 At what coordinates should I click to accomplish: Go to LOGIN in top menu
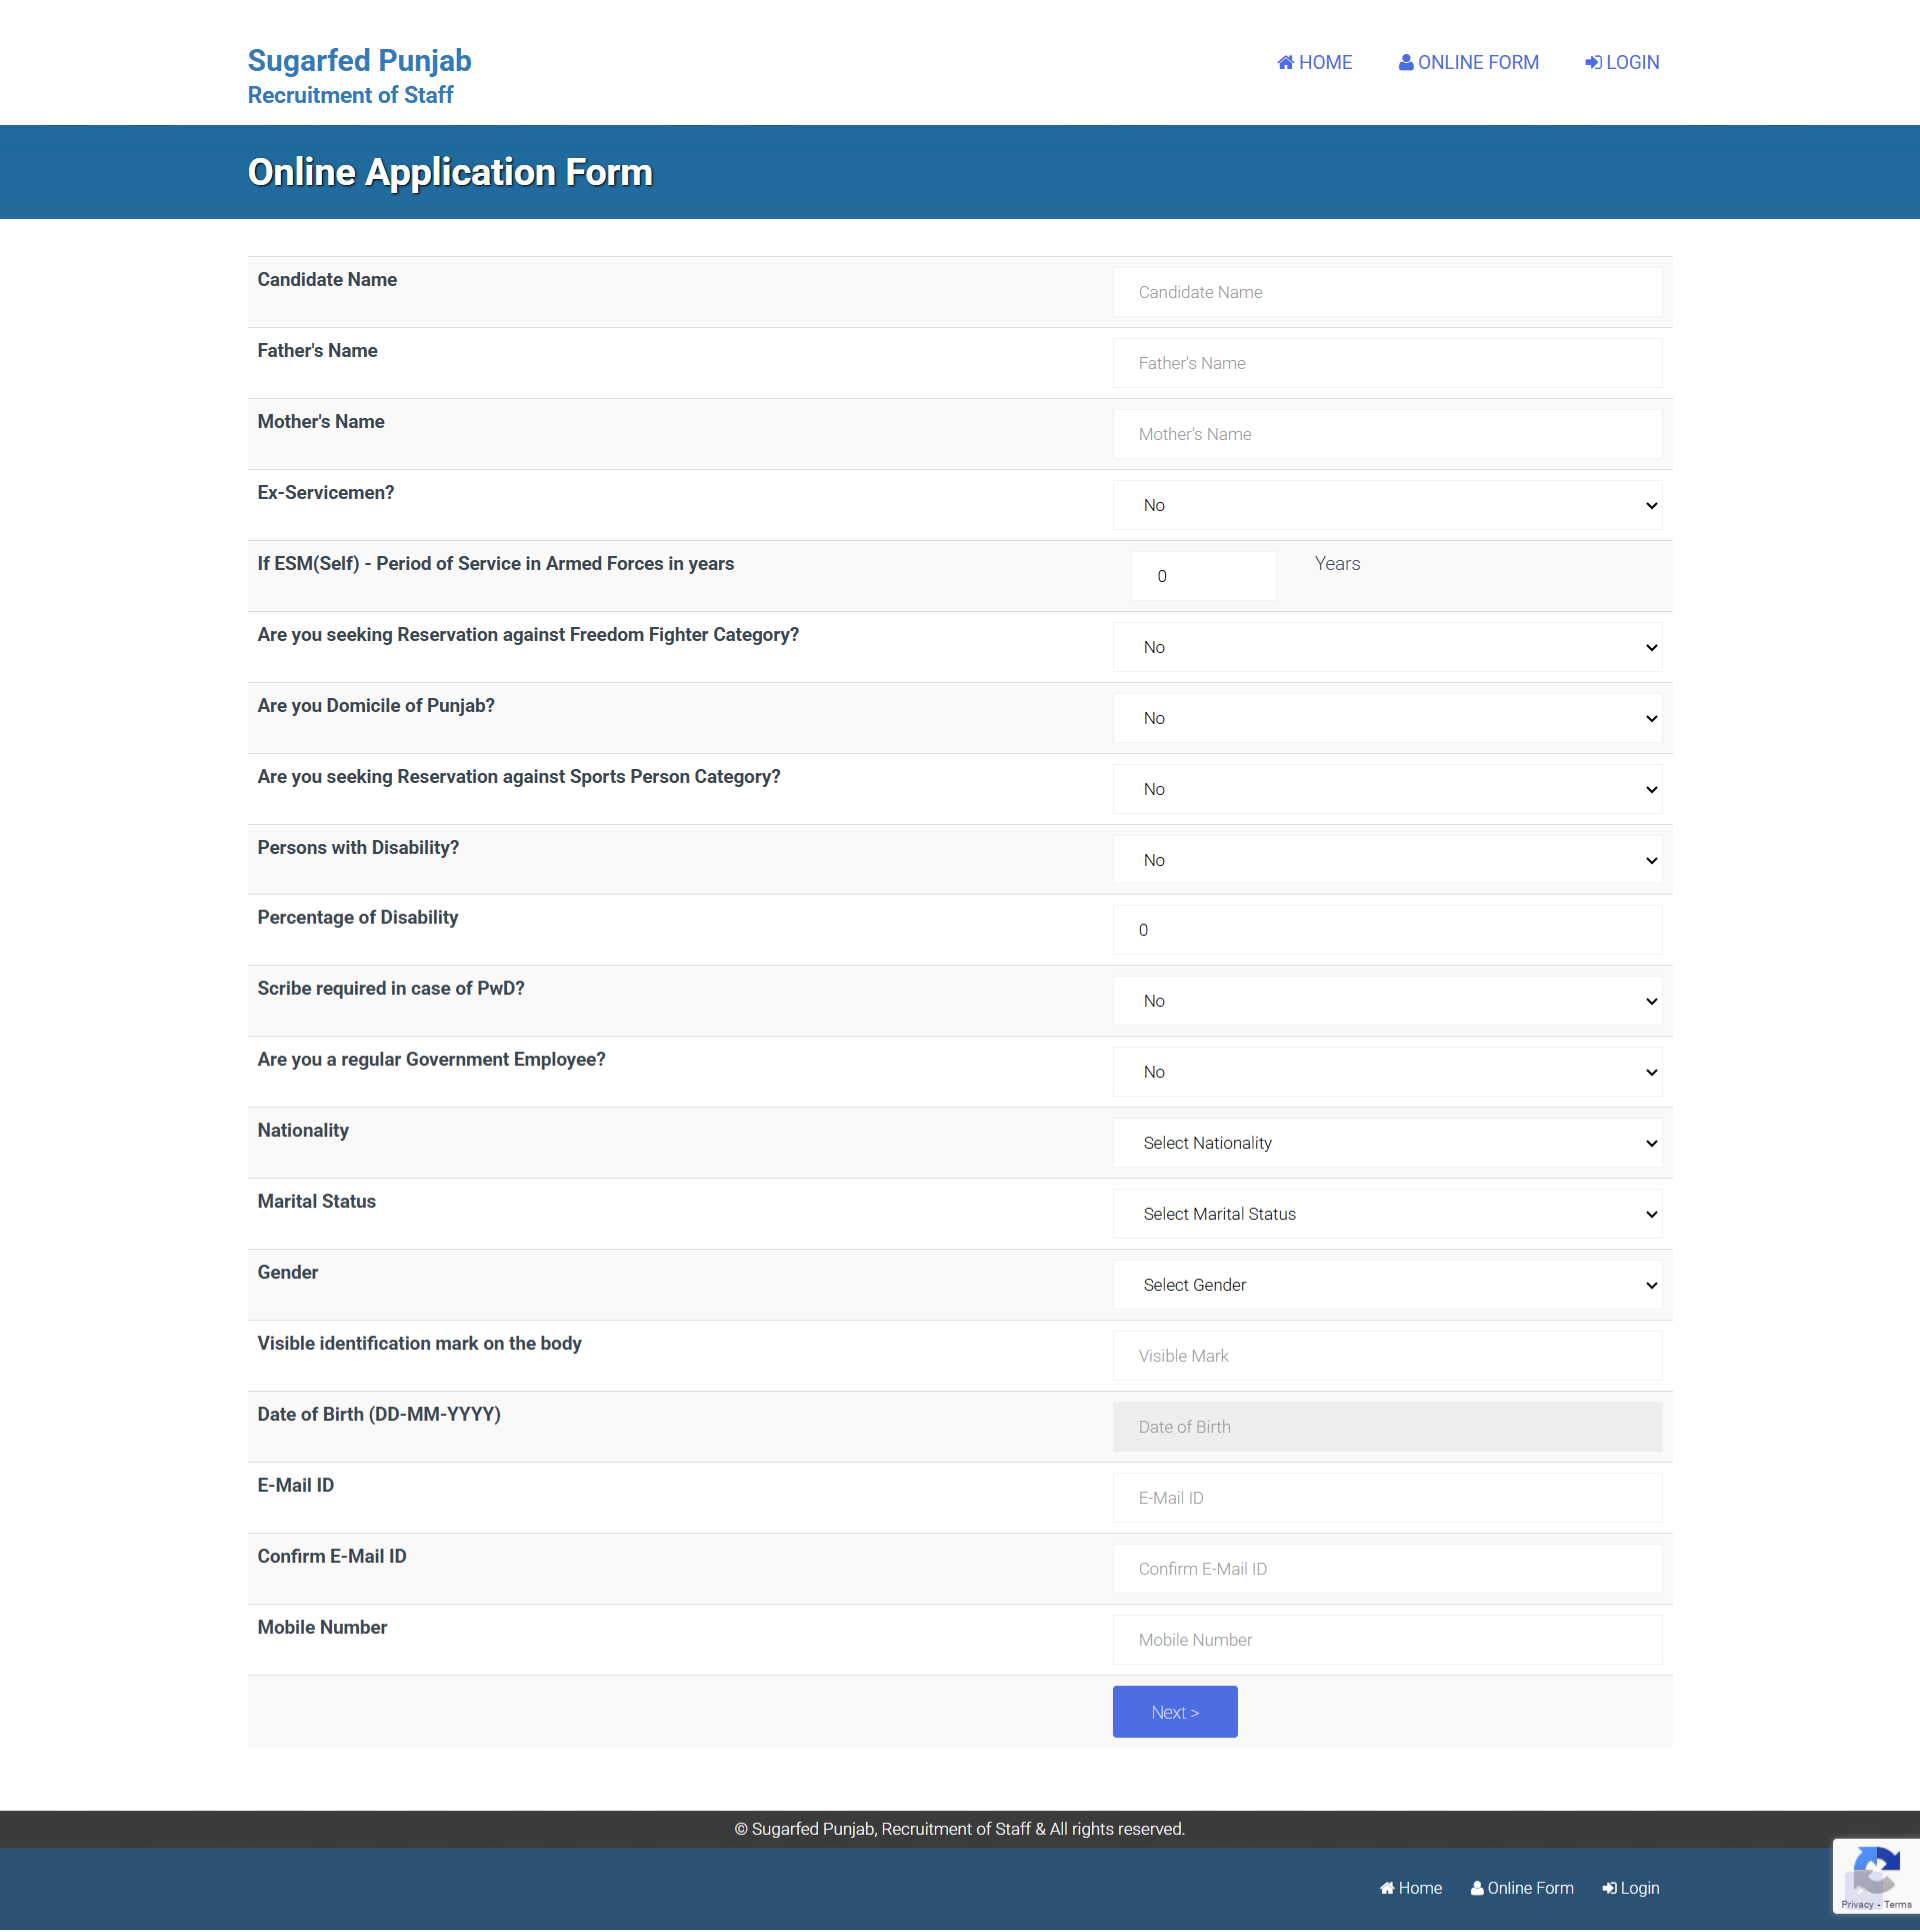(1631, 63)
